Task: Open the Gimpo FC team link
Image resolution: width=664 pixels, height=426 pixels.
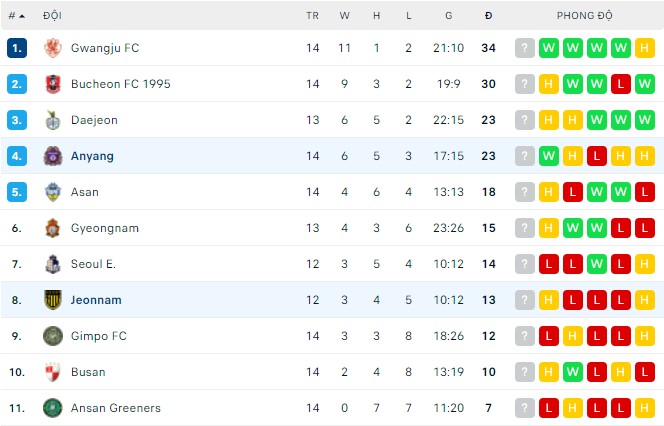Action: click(x=99, y=336)
